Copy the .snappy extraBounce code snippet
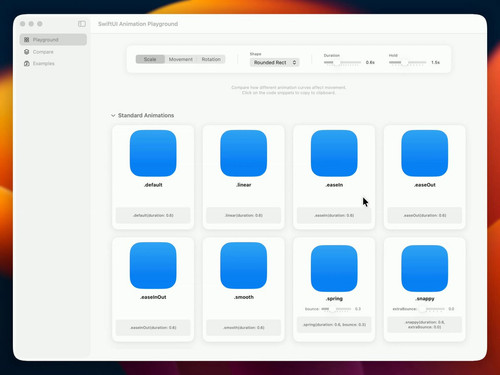The image size is (500, 375). pyautogui.click(x=425, y=325)
